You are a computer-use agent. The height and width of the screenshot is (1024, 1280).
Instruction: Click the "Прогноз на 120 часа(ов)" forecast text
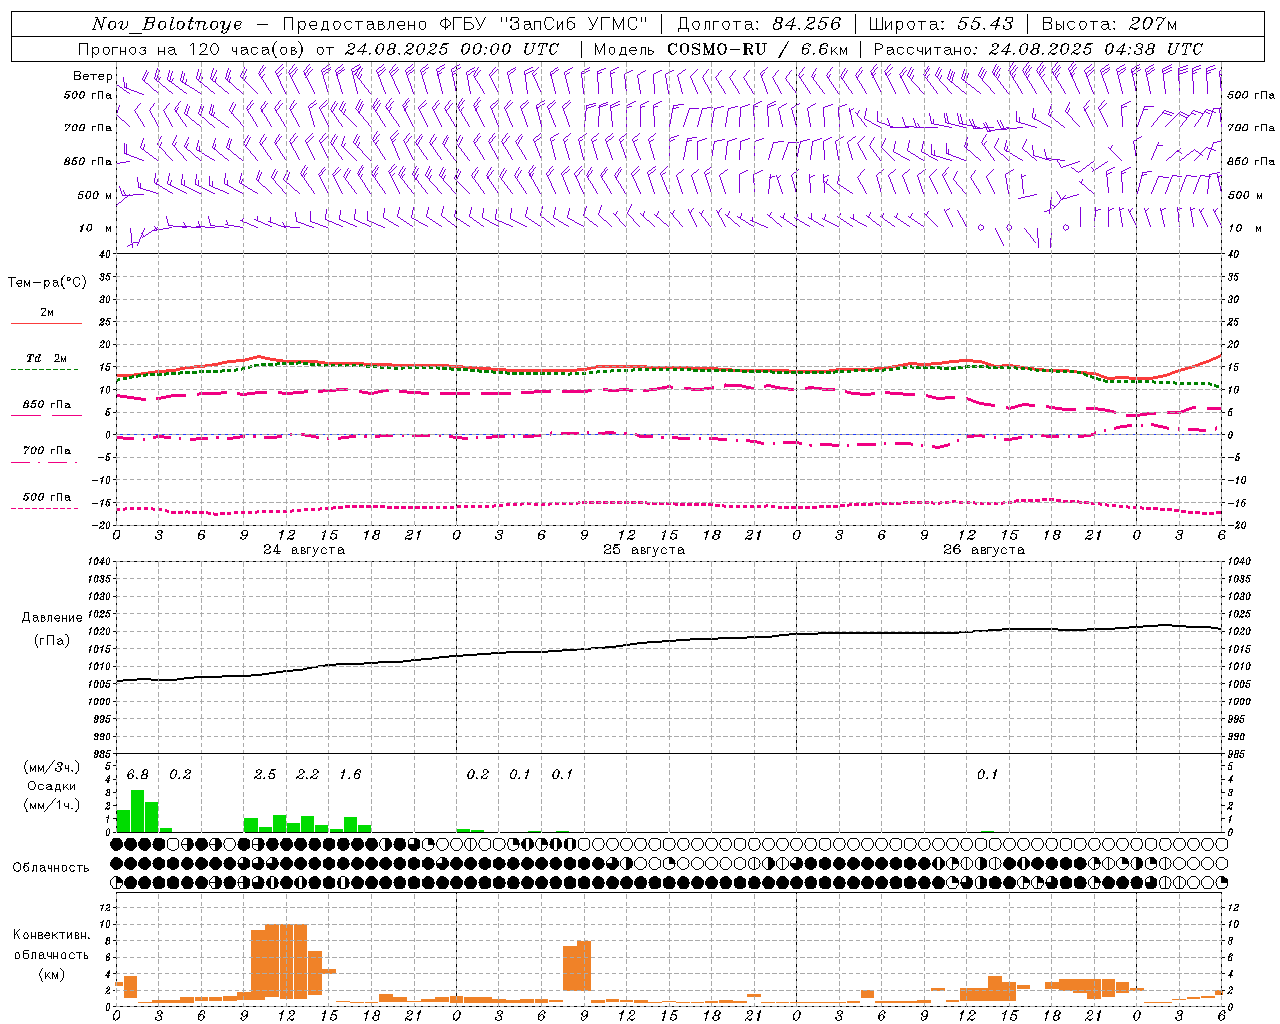(192, 49)
